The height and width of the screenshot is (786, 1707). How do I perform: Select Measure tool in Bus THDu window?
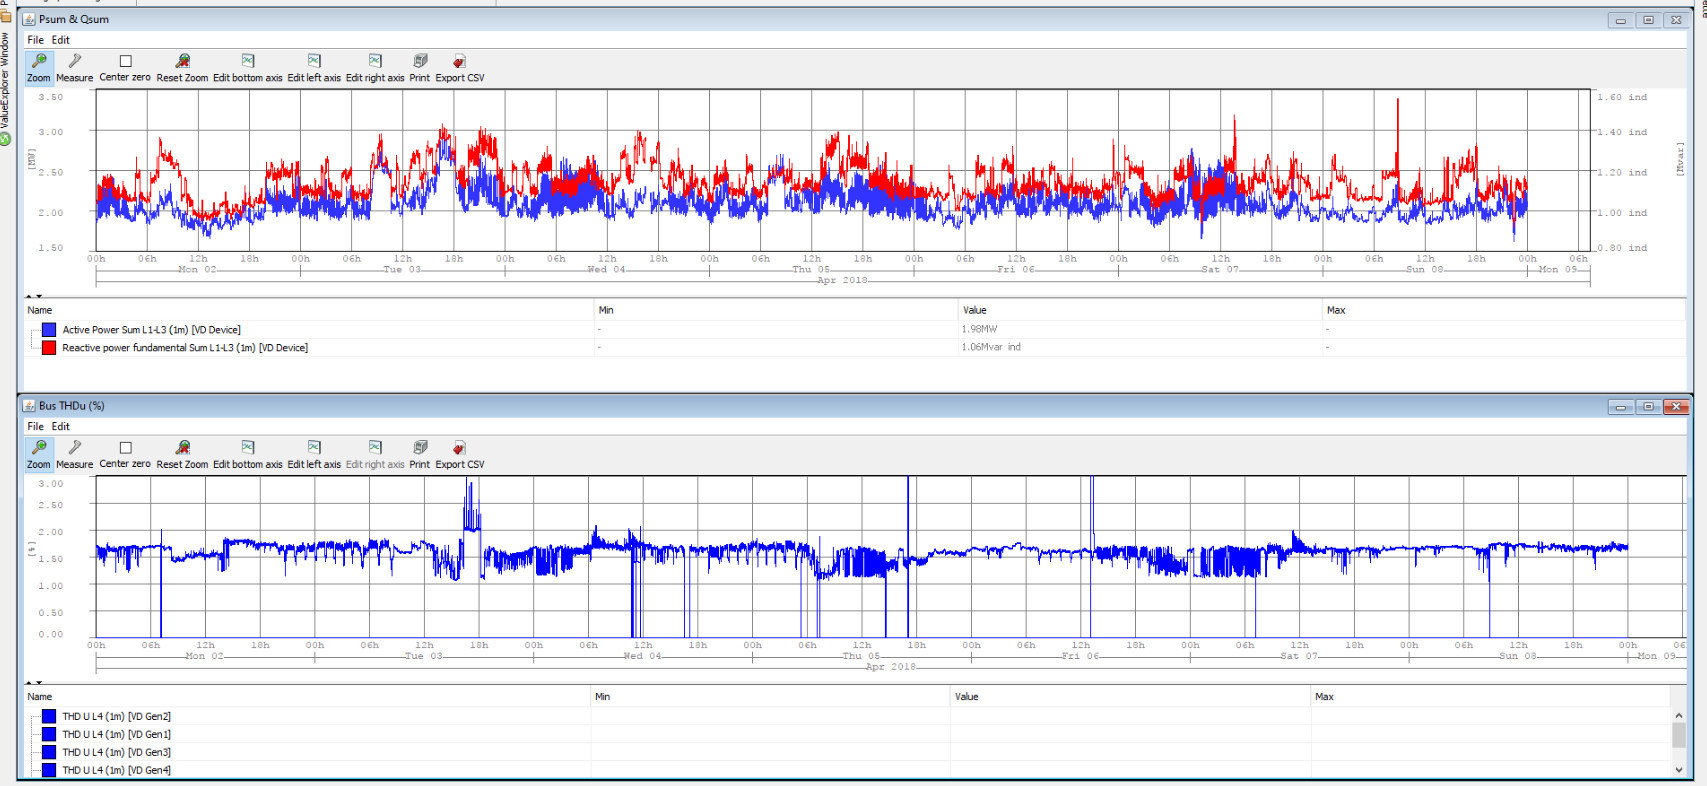click(74, 454)
